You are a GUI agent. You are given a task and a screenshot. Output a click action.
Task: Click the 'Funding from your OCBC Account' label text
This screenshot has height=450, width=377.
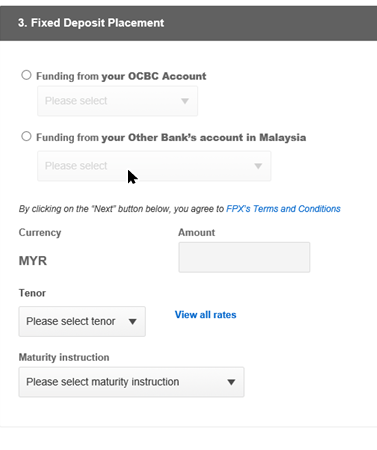pos(121,76)
